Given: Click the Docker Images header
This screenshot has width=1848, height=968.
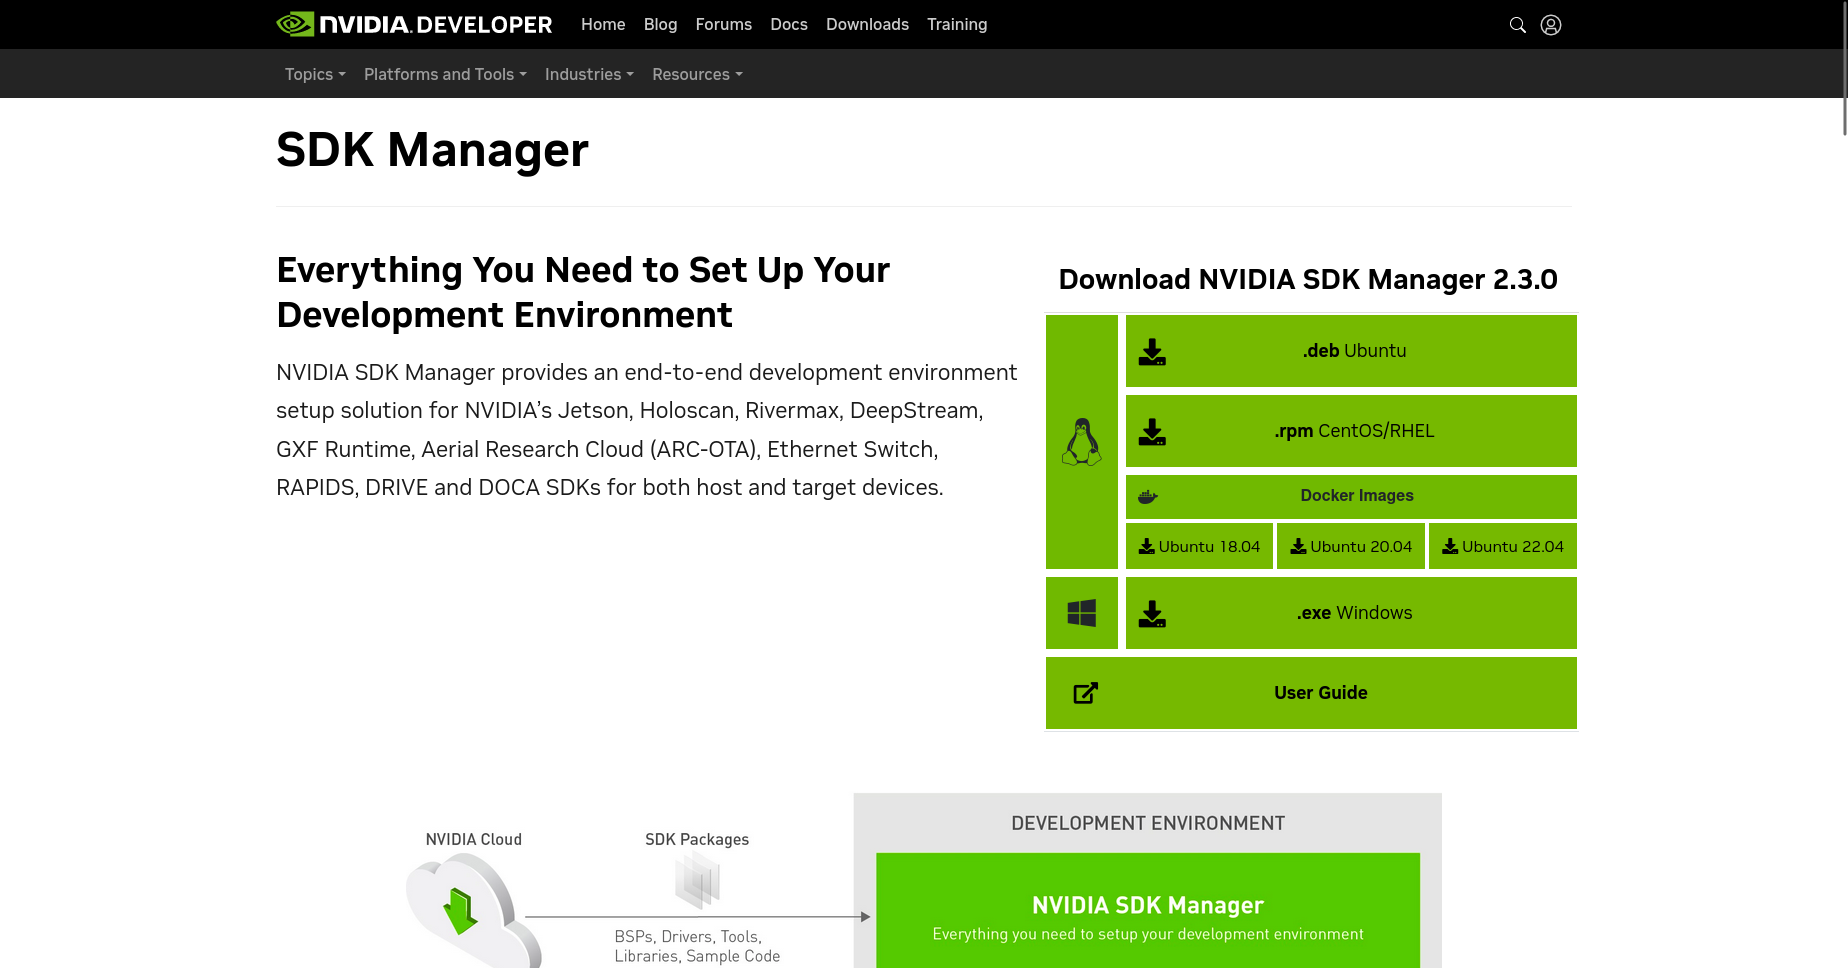Looking at the screenshot, I should [x=1351, y=496].
